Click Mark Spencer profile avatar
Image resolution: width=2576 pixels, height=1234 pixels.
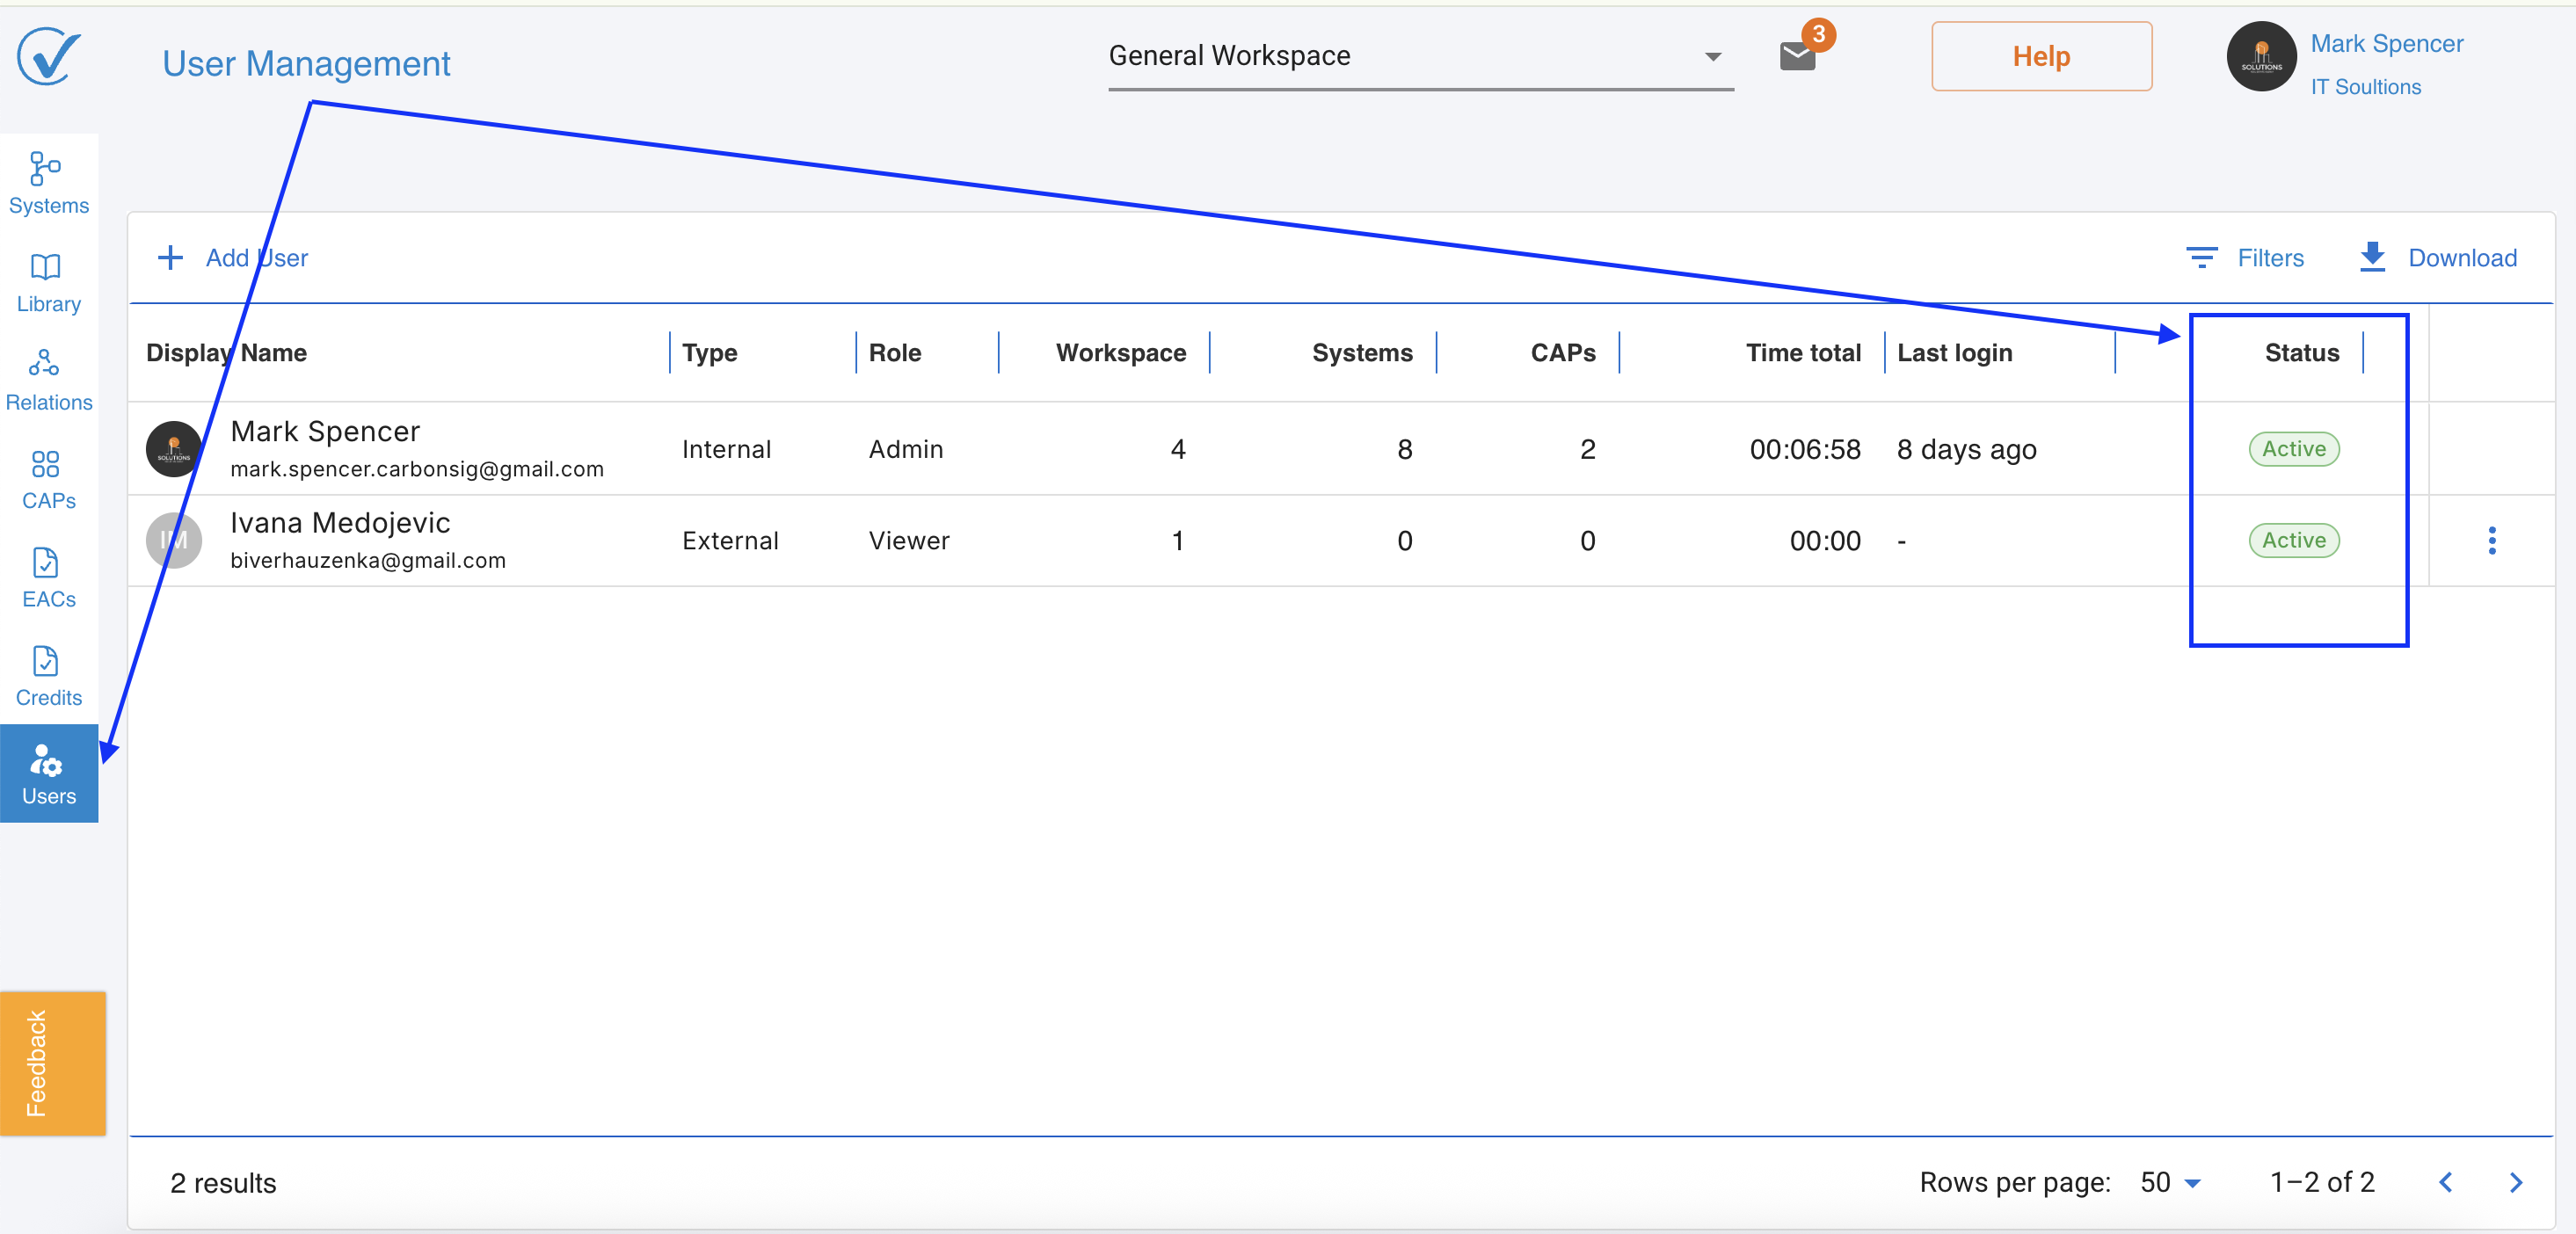tap(2260, 56)
